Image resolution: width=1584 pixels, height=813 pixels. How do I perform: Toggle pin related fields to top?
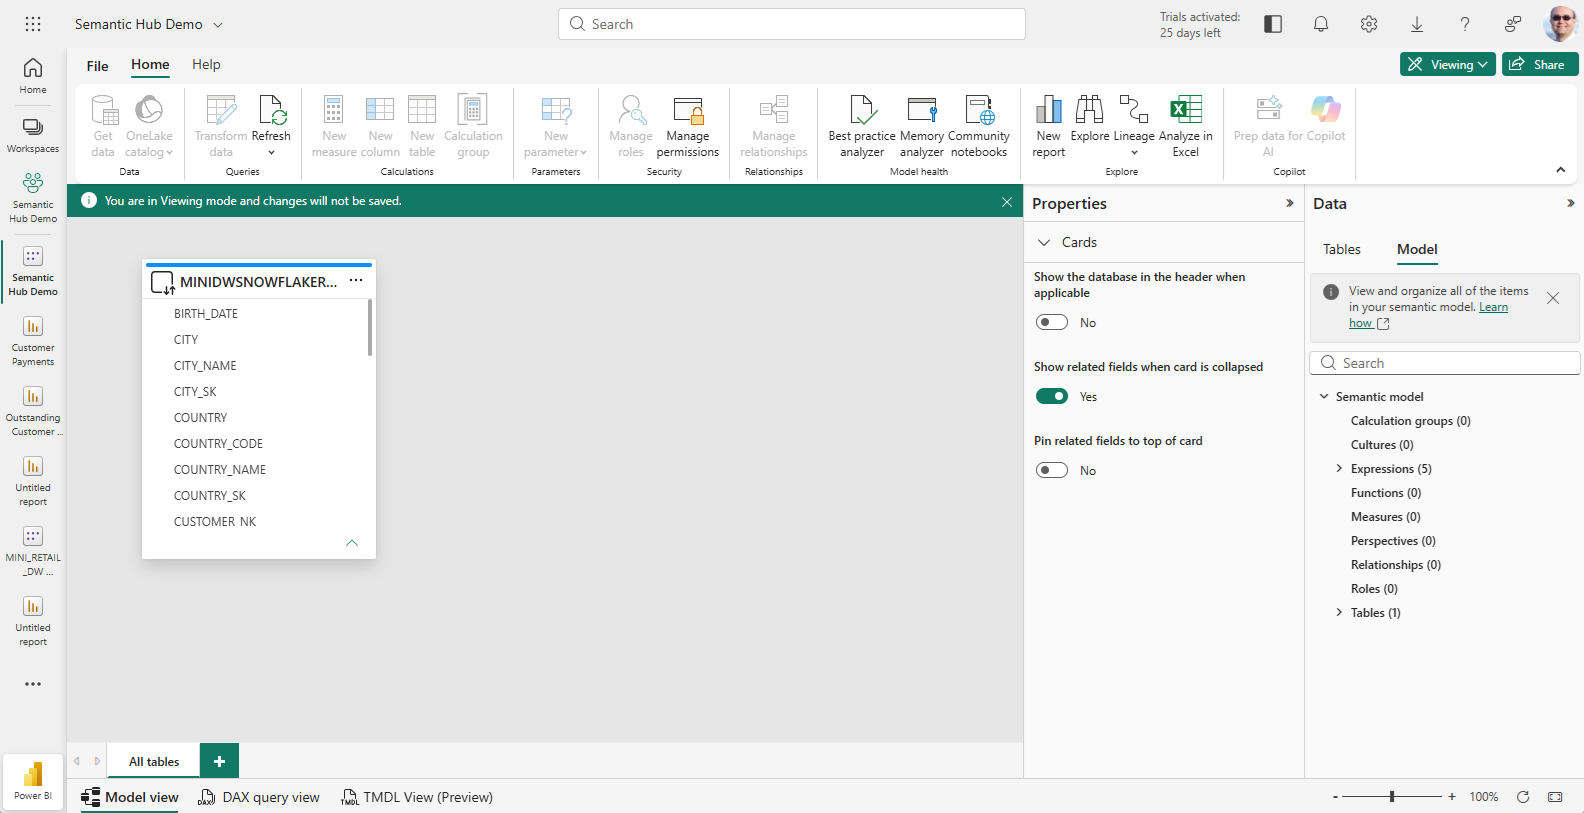[1052, 470]
